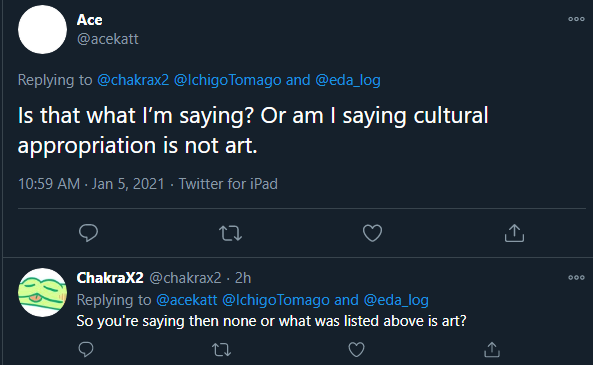Open the 2h timestamp on ChakraX2's tweet

coord(243,278)
